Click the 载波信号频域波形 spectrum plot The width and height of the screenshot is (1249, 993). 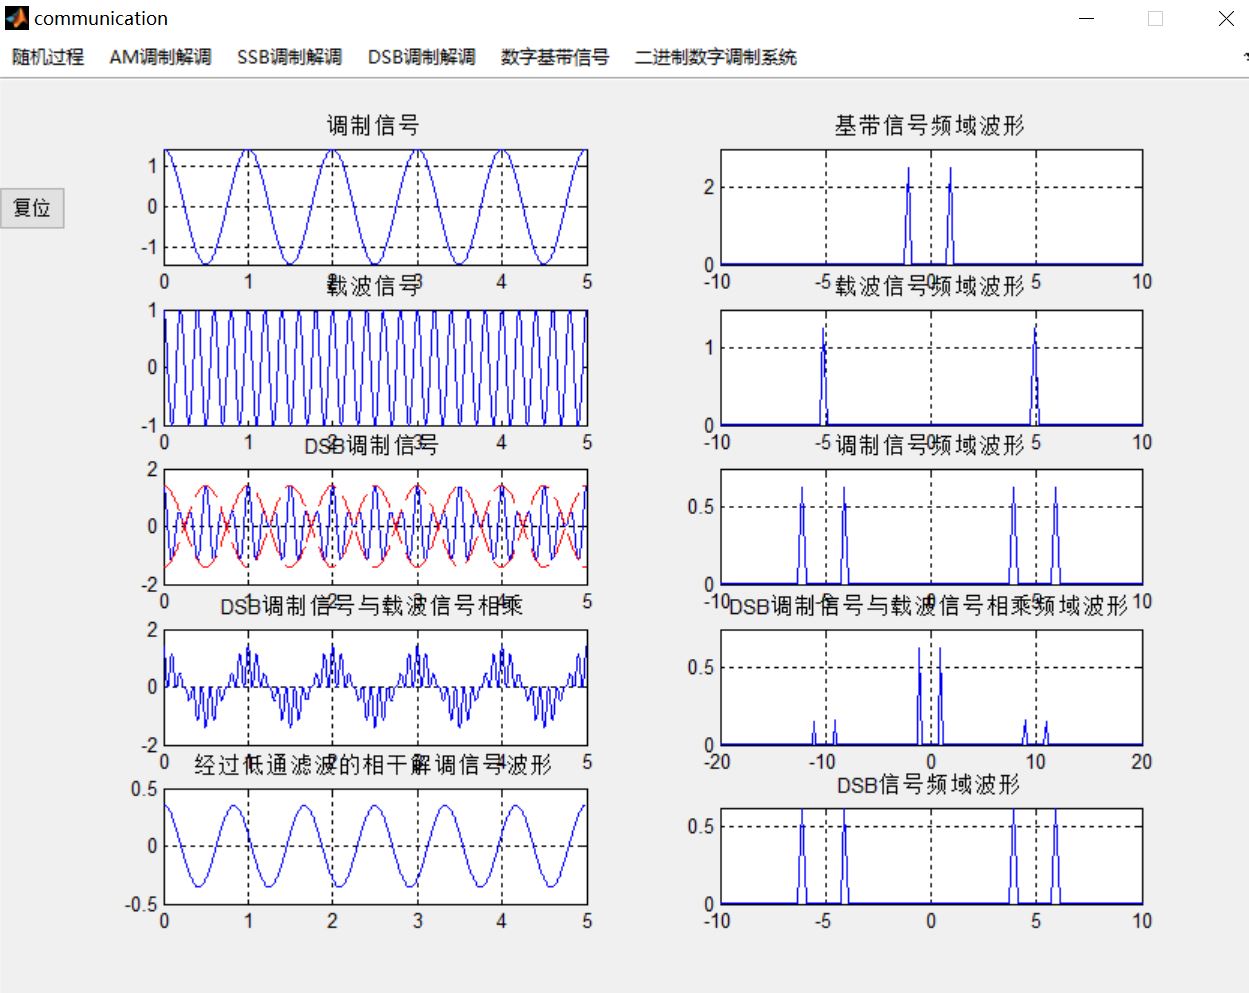coord(931,367)
